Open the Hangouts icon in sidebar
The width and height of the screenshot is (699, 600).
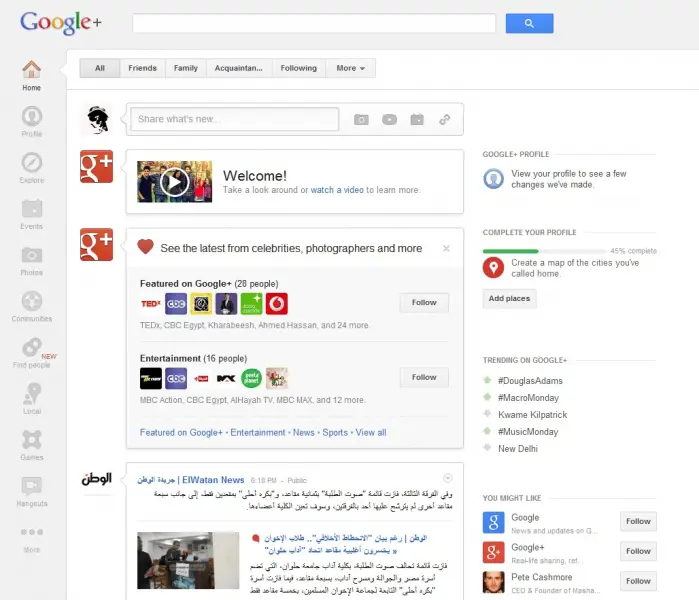pos(32,486)
